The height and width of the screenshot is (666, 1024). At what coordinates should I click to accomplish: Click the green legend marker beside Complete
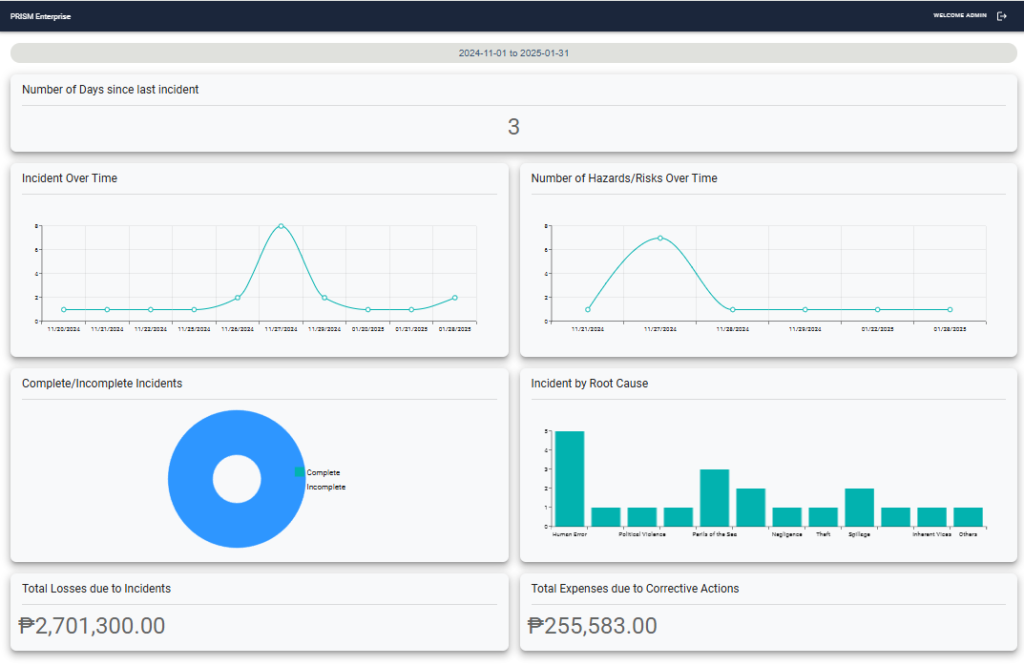[297, 472]
